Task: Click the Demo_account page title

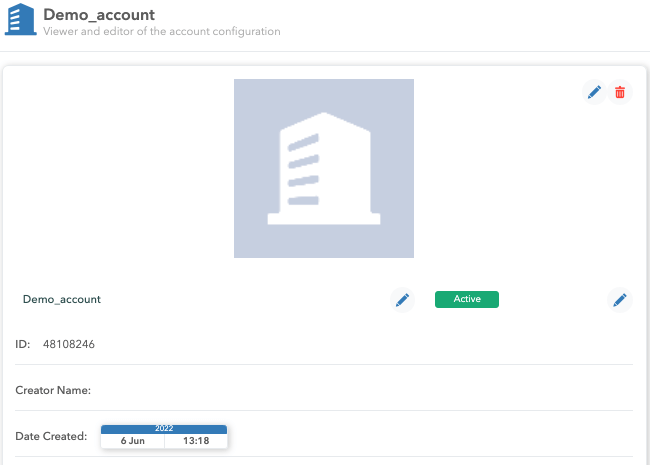Action: (98, 14)
